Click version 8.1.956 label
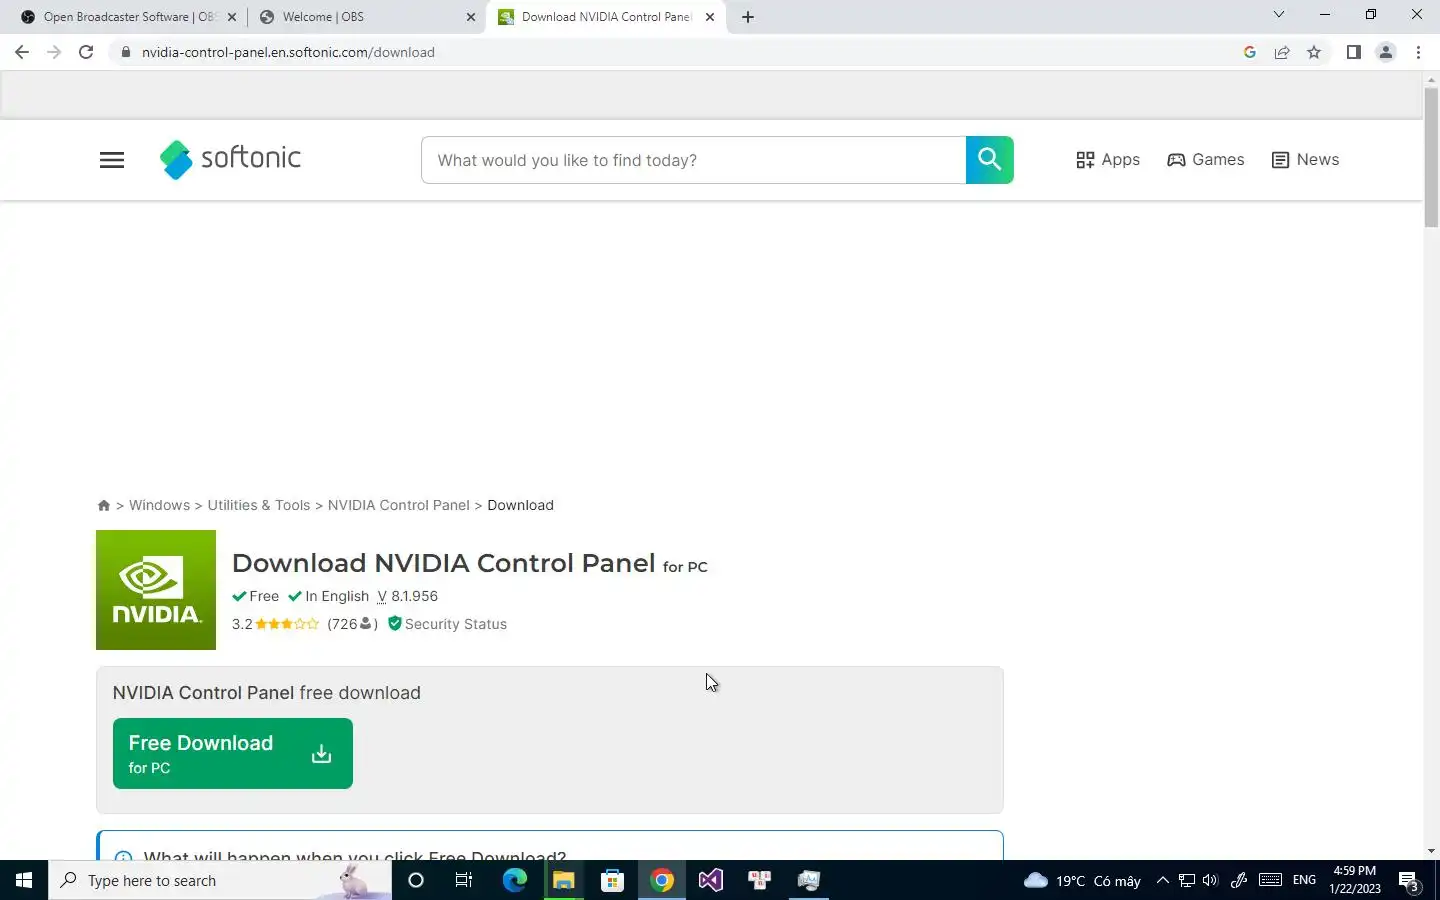 [x=407, y=596]
